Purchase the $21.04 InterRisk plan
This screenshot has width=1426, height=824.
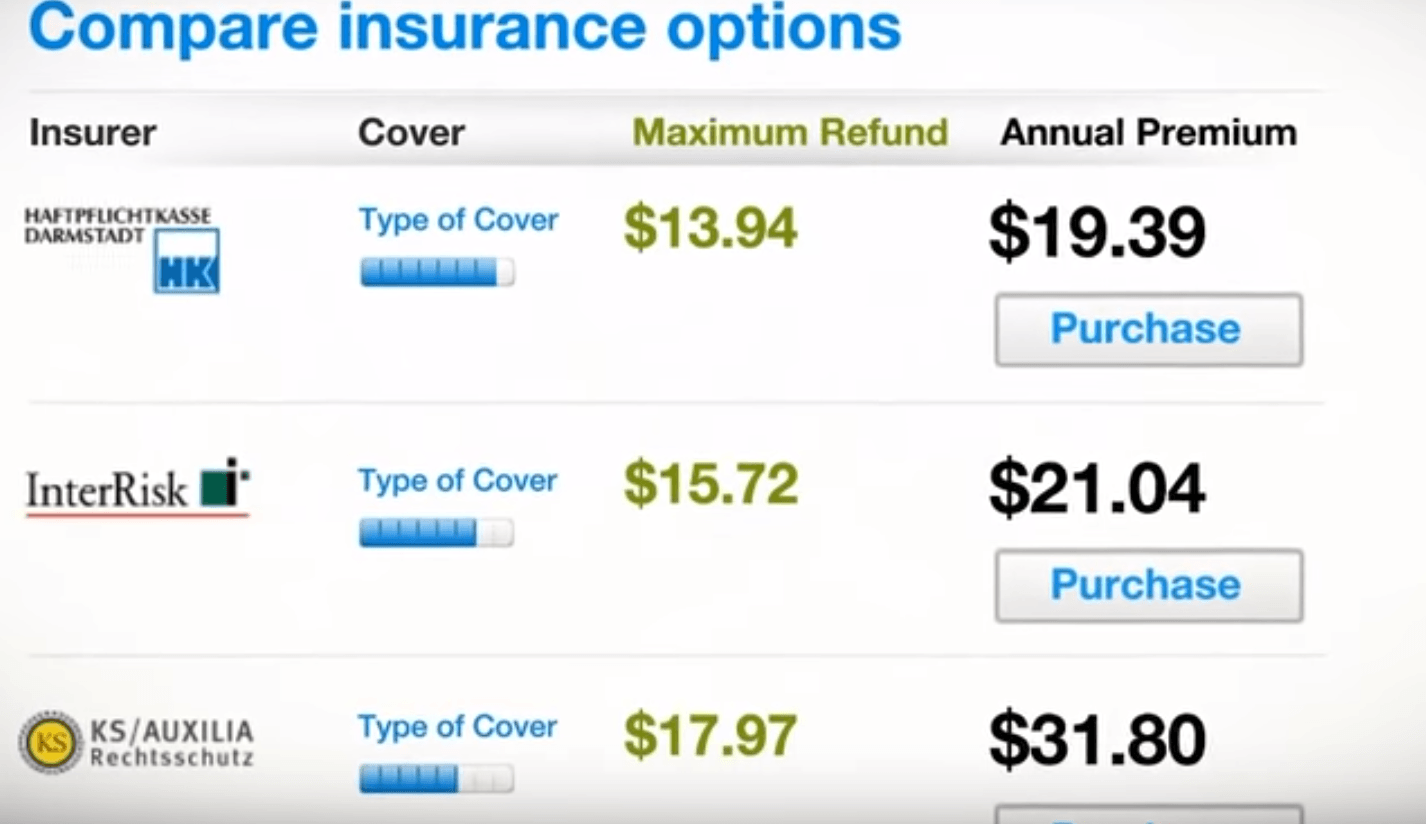pyautogui.click(x=1148, y=585)
